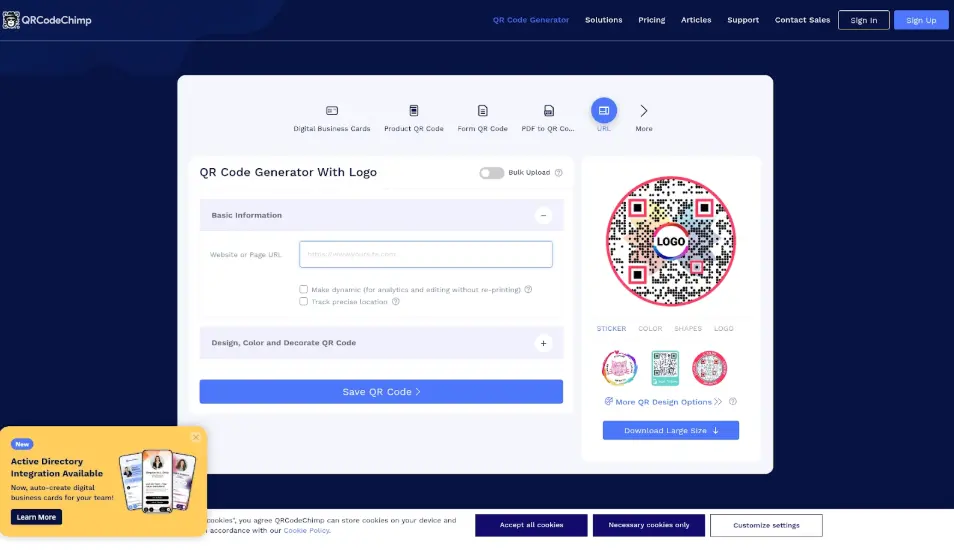Click the URL QR type icon
This screenshot has width=954, height=550.
pyautogui.click(x=604, y=110)
